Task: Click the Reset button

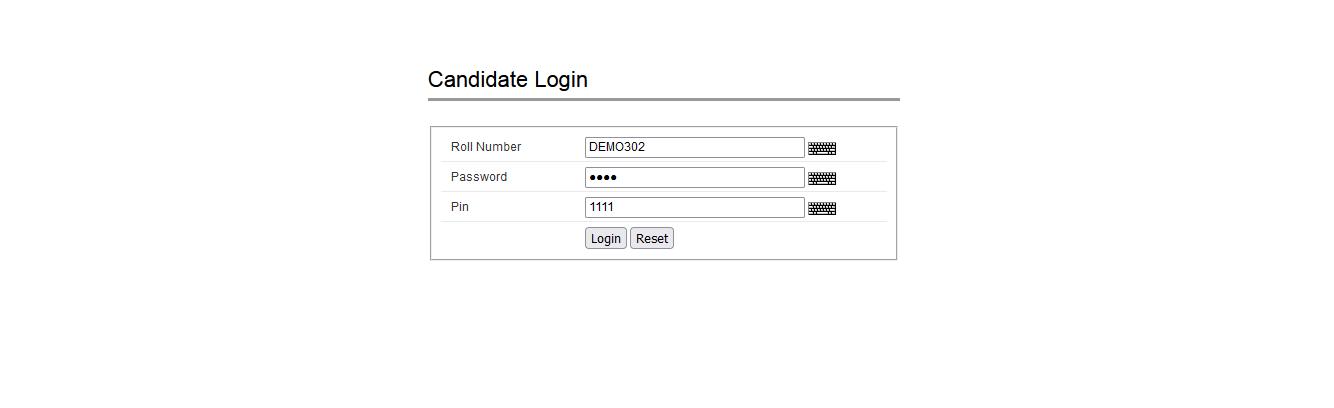Action: pyautogui.click(x=652, y=238)
